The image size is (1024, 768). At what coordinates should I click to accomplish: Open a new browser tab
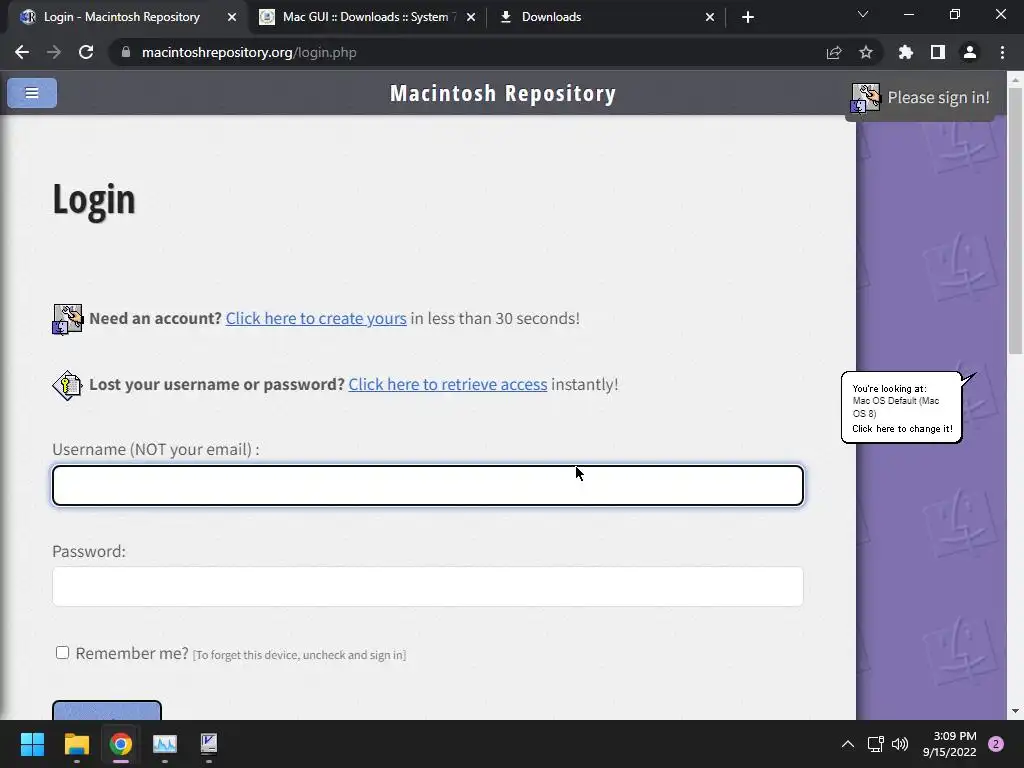pyautogui.click(x=748, y=17)
